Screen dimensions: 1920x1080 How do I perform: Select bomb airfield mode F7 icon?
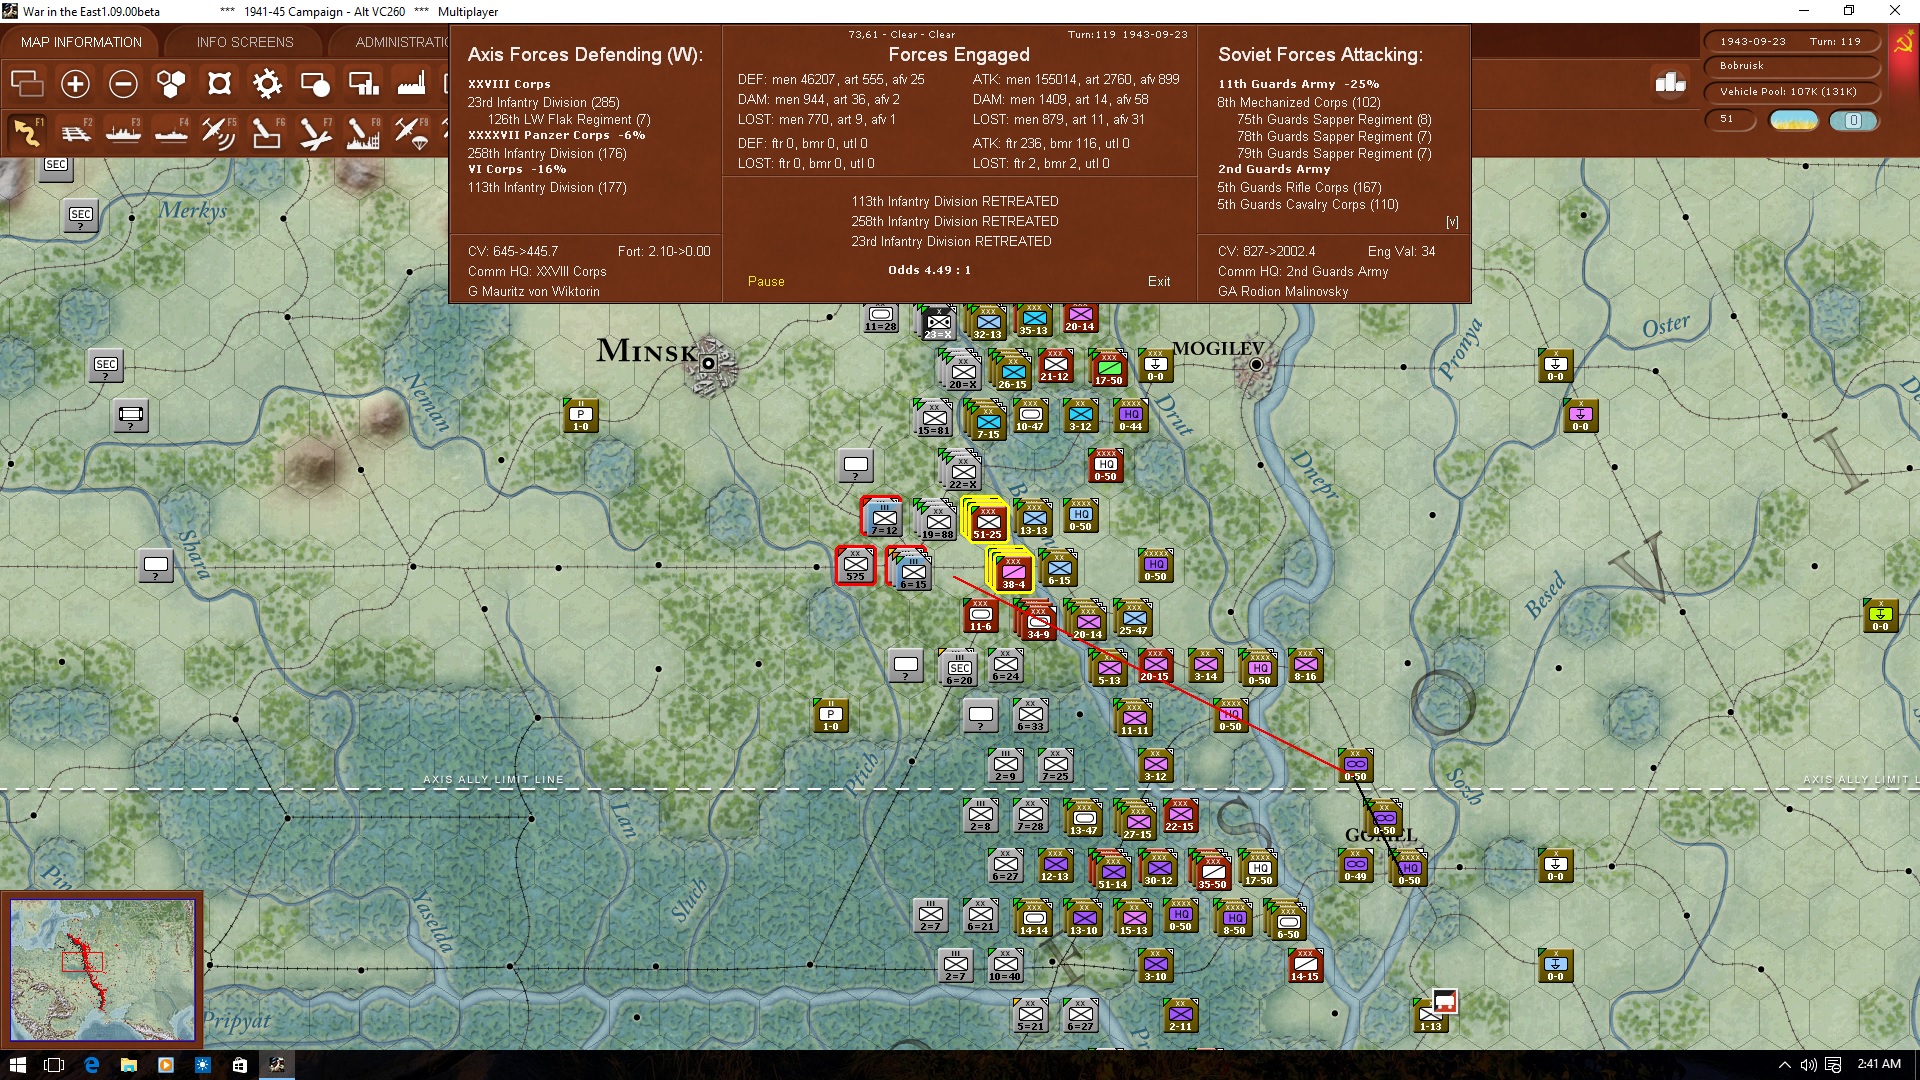pyautogui.click(x=314, y=132)
